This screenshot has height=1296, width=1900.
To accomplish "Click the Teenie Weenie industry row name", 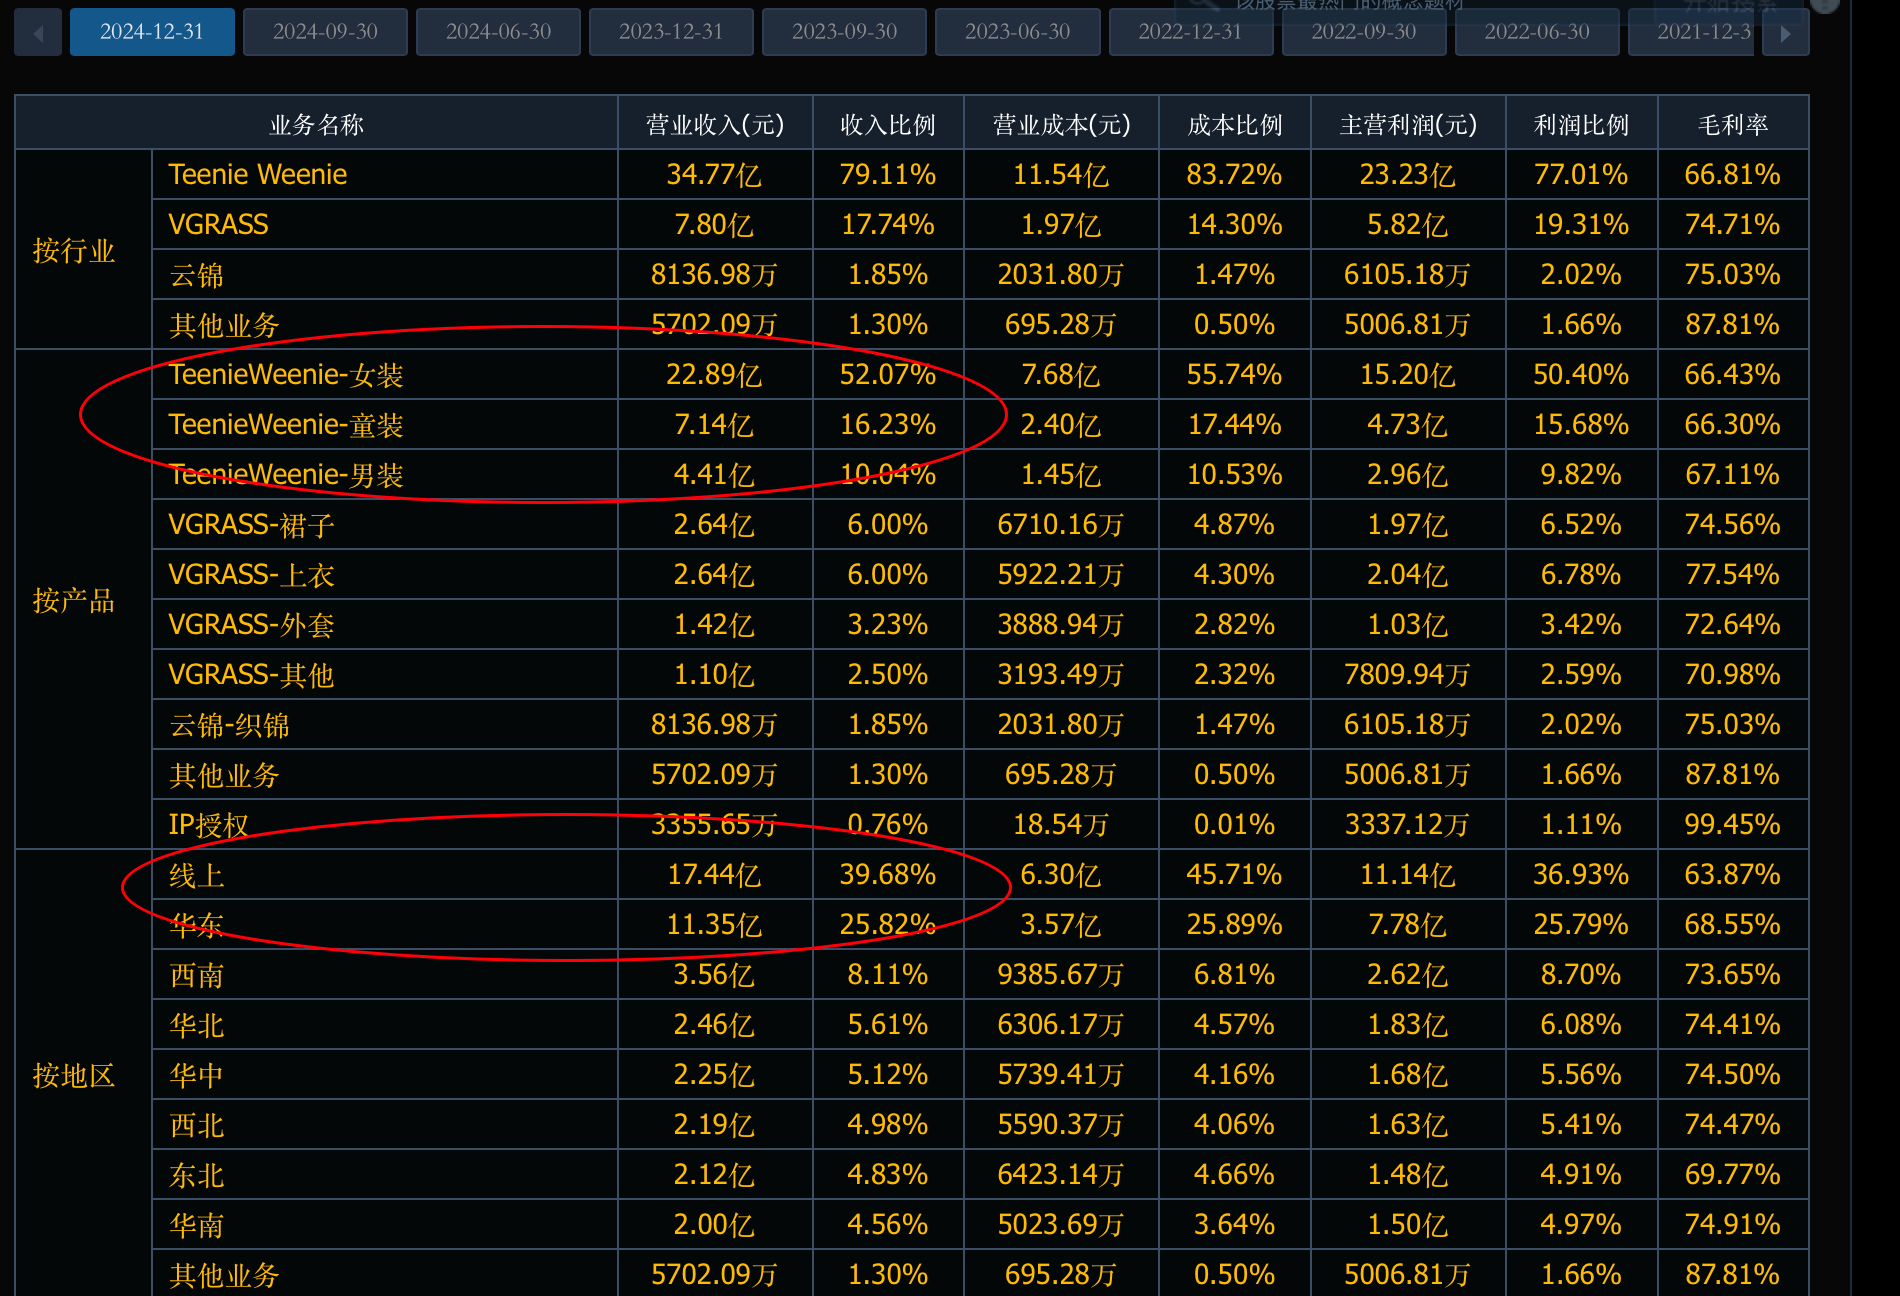I will [x=258, y=174].
